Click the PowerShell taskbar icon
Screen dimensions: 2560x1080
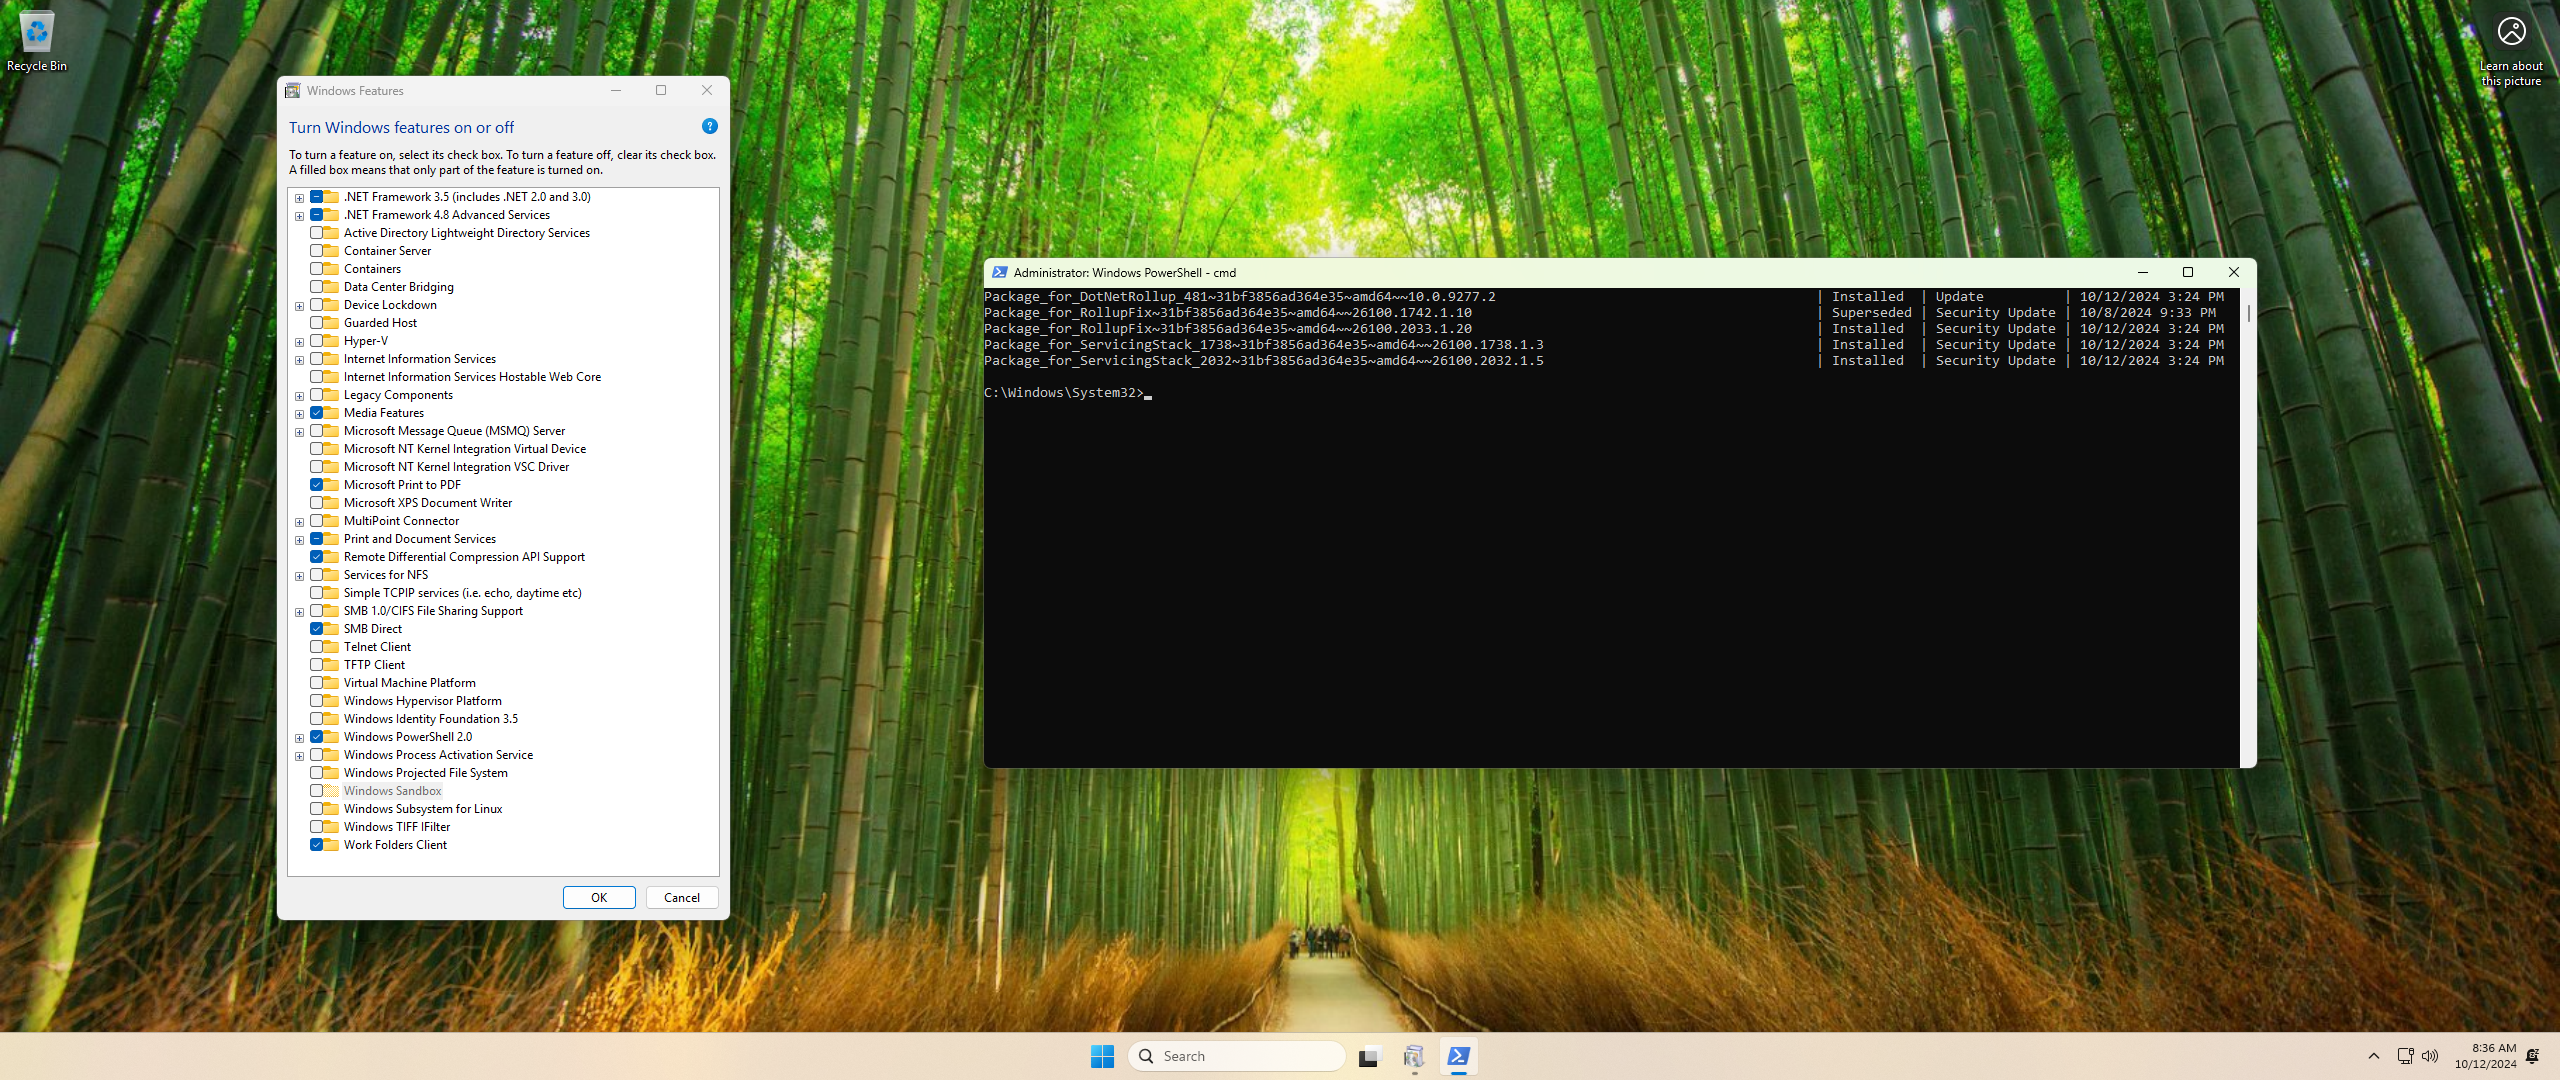pos(1459,1056)
